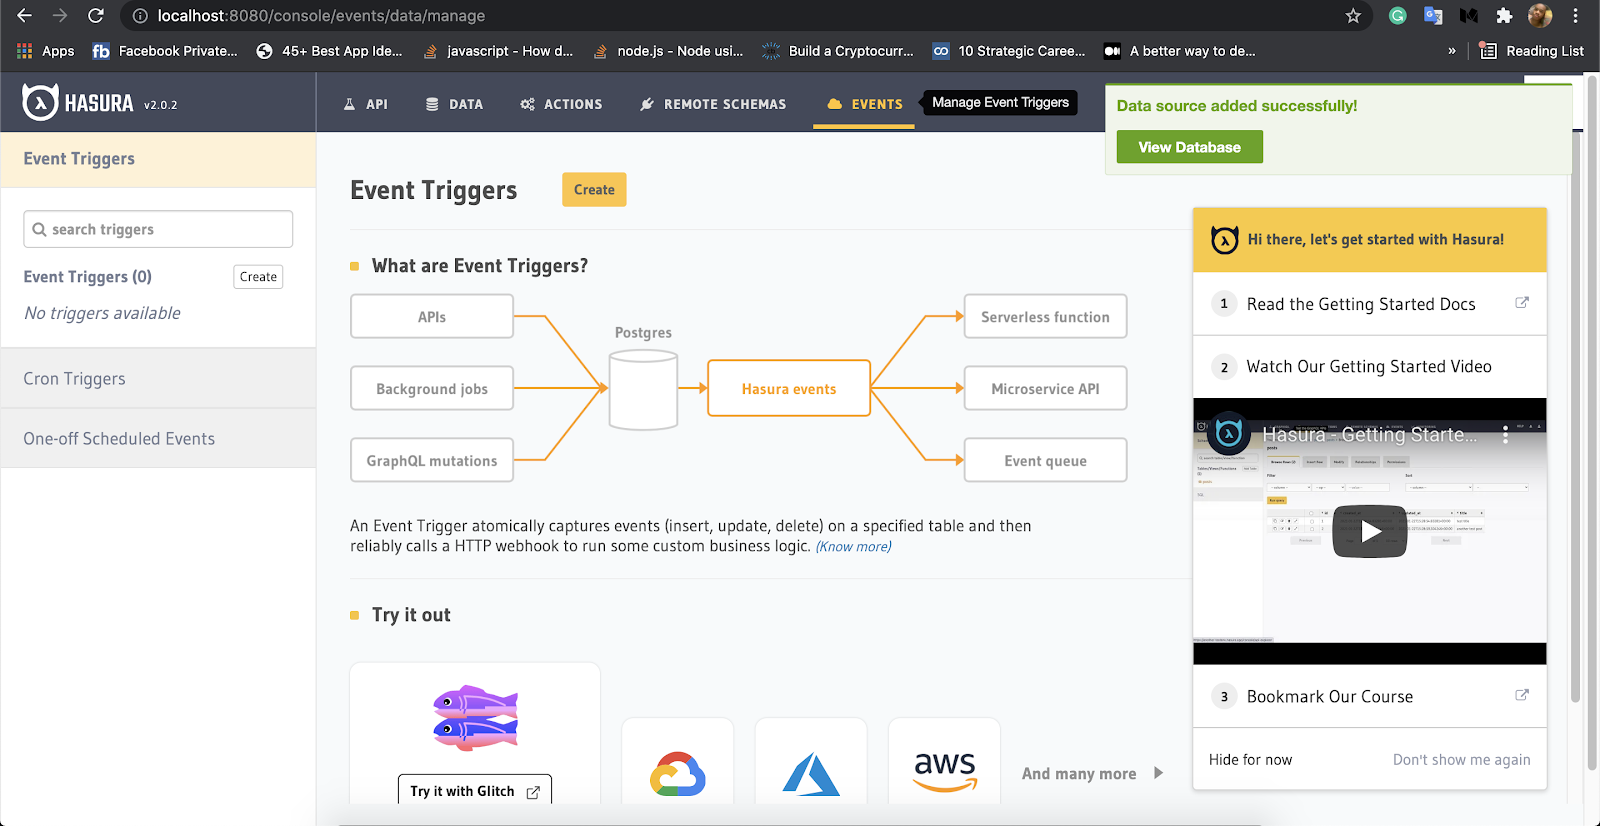Screen dimensions: 1600x826
Task: Go forward with browser forward arrow
Action: coord(60,16)
